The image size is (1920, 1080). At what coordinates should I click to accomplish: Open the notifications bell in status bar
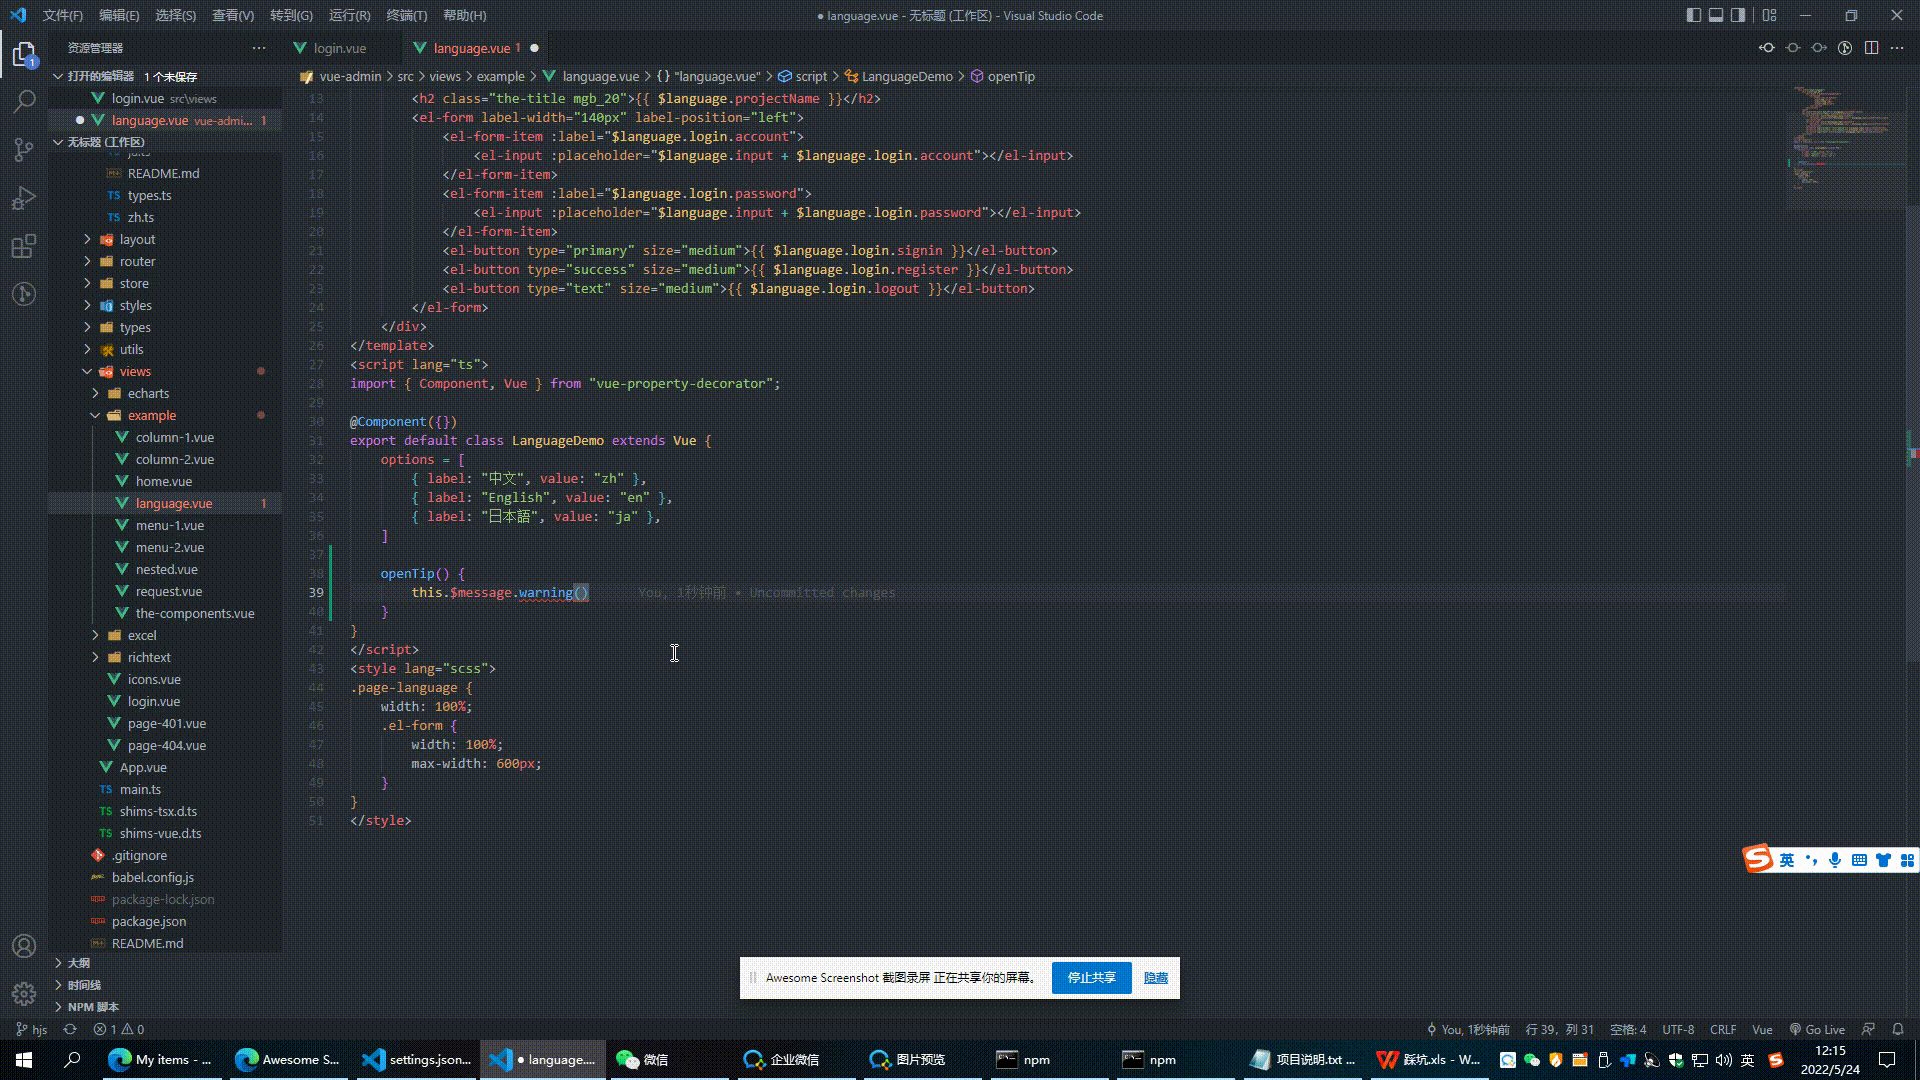pos(1897,1029)
